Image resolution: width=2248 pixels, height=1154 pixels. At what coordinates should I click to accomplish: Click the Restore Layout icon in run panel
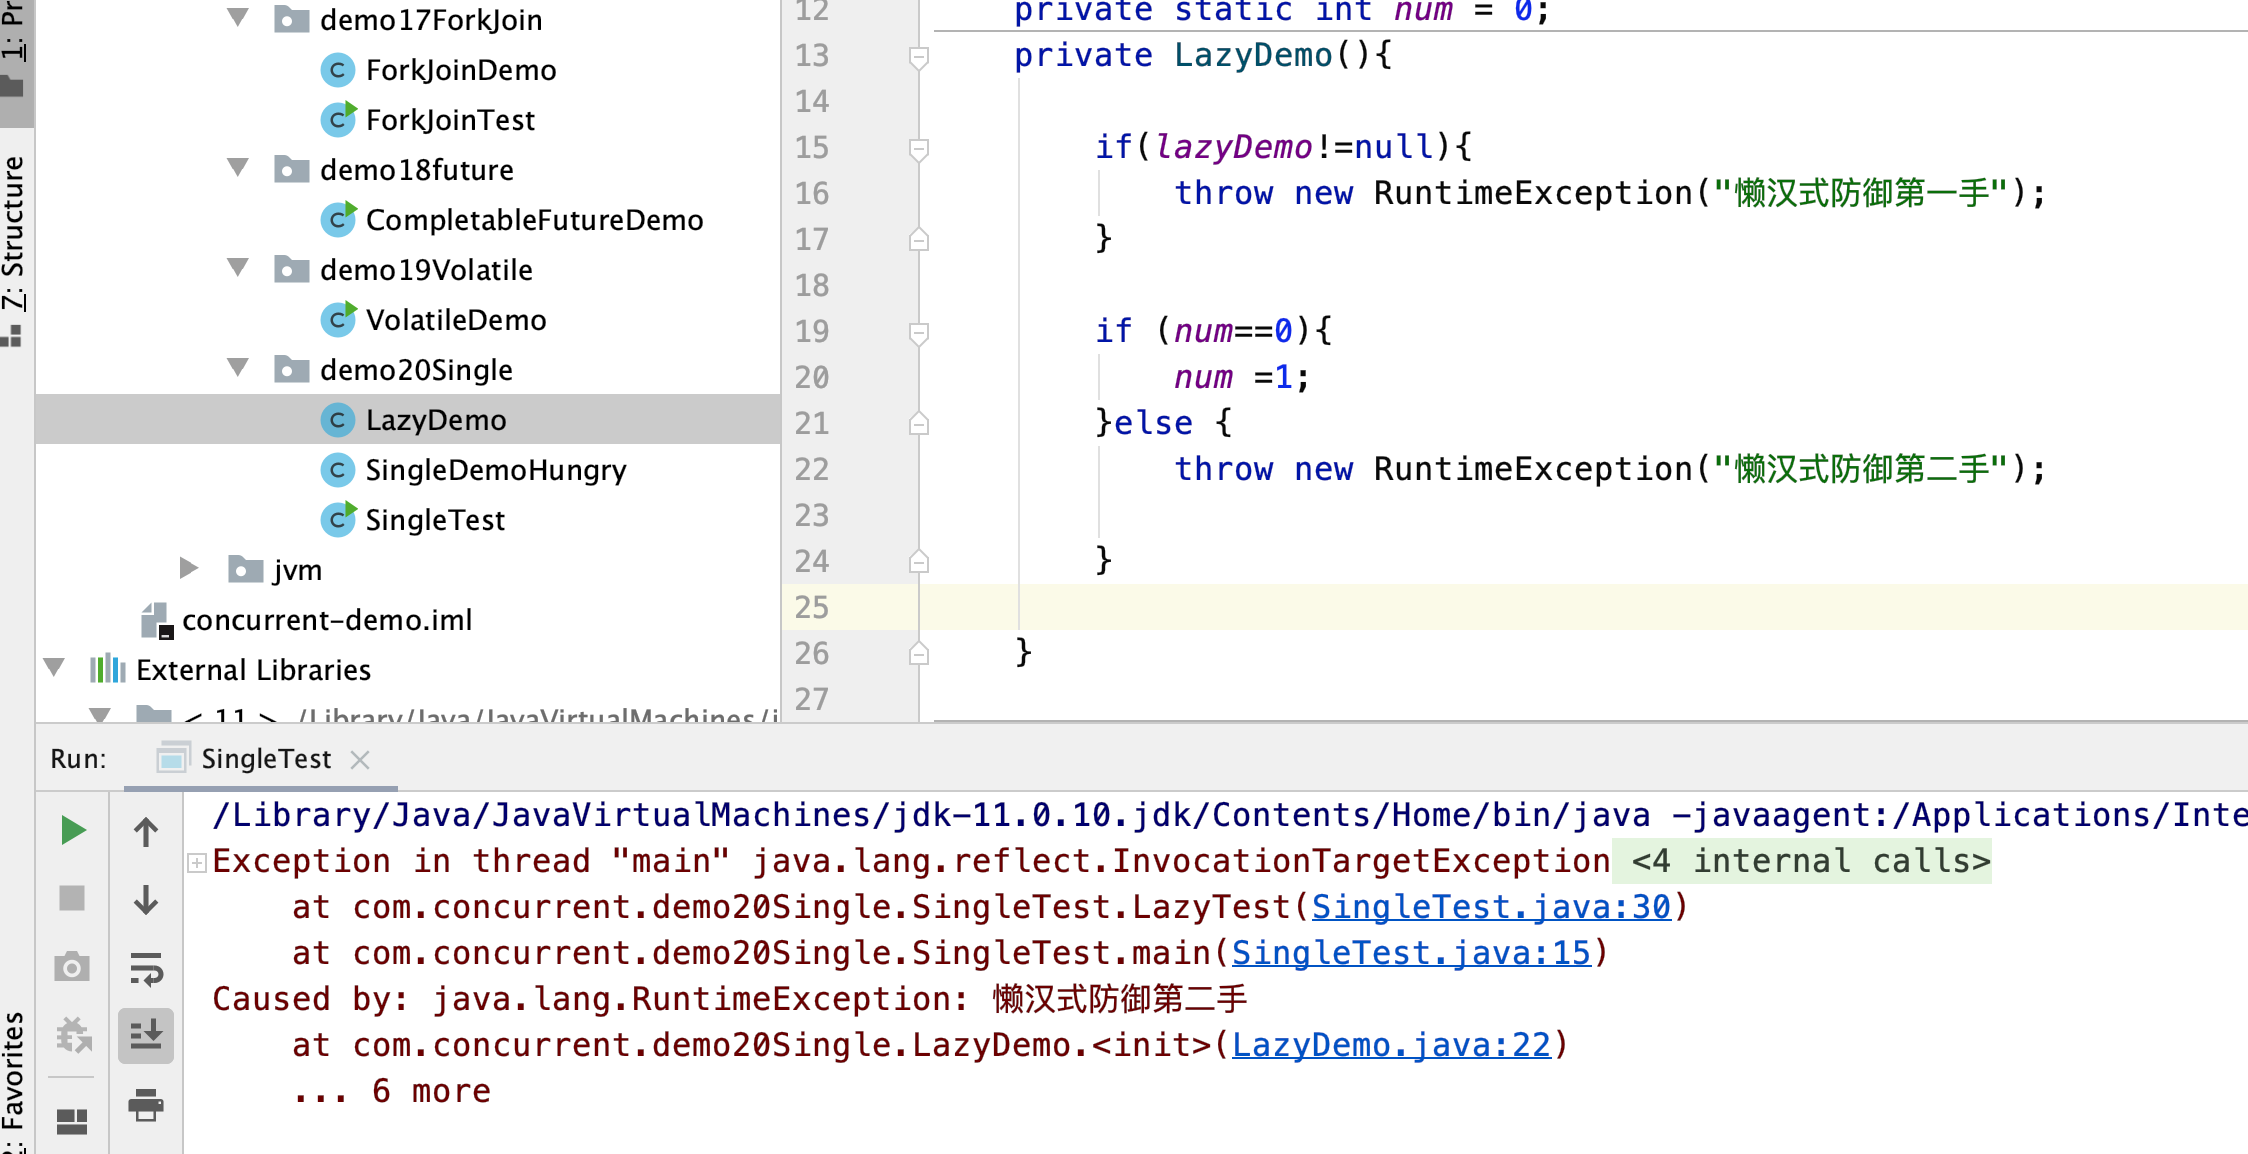(72, 1121)
